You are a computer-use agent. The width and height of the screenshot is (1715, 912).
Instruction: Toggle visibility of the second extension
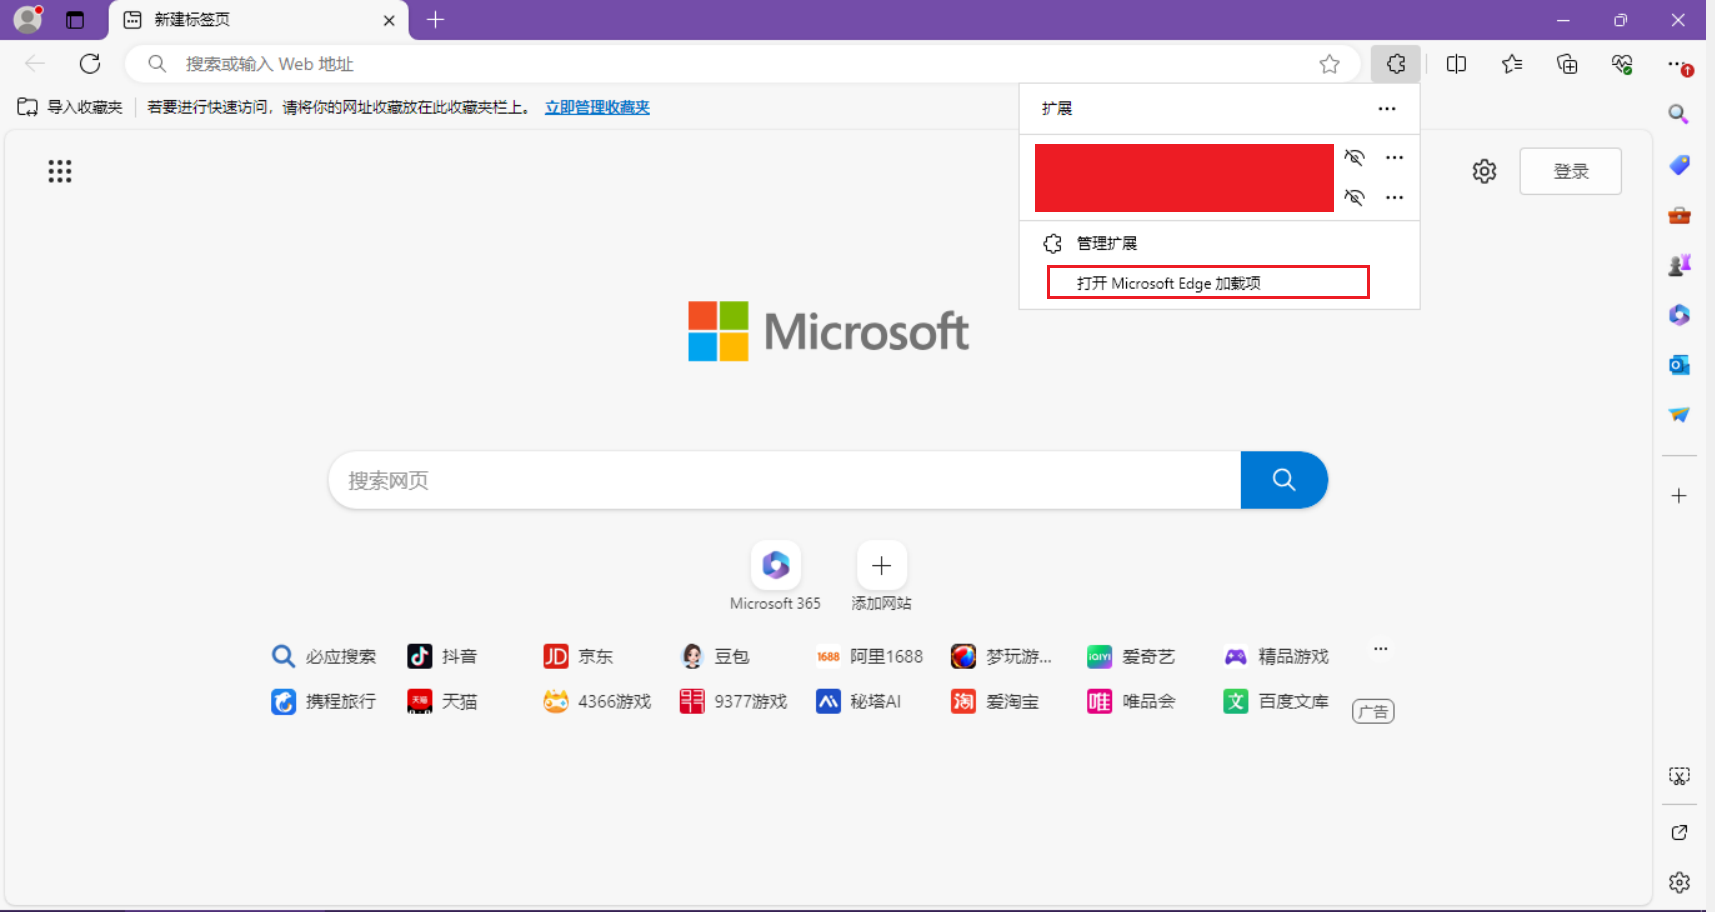pyautogui.click(x=1354, y=197)
